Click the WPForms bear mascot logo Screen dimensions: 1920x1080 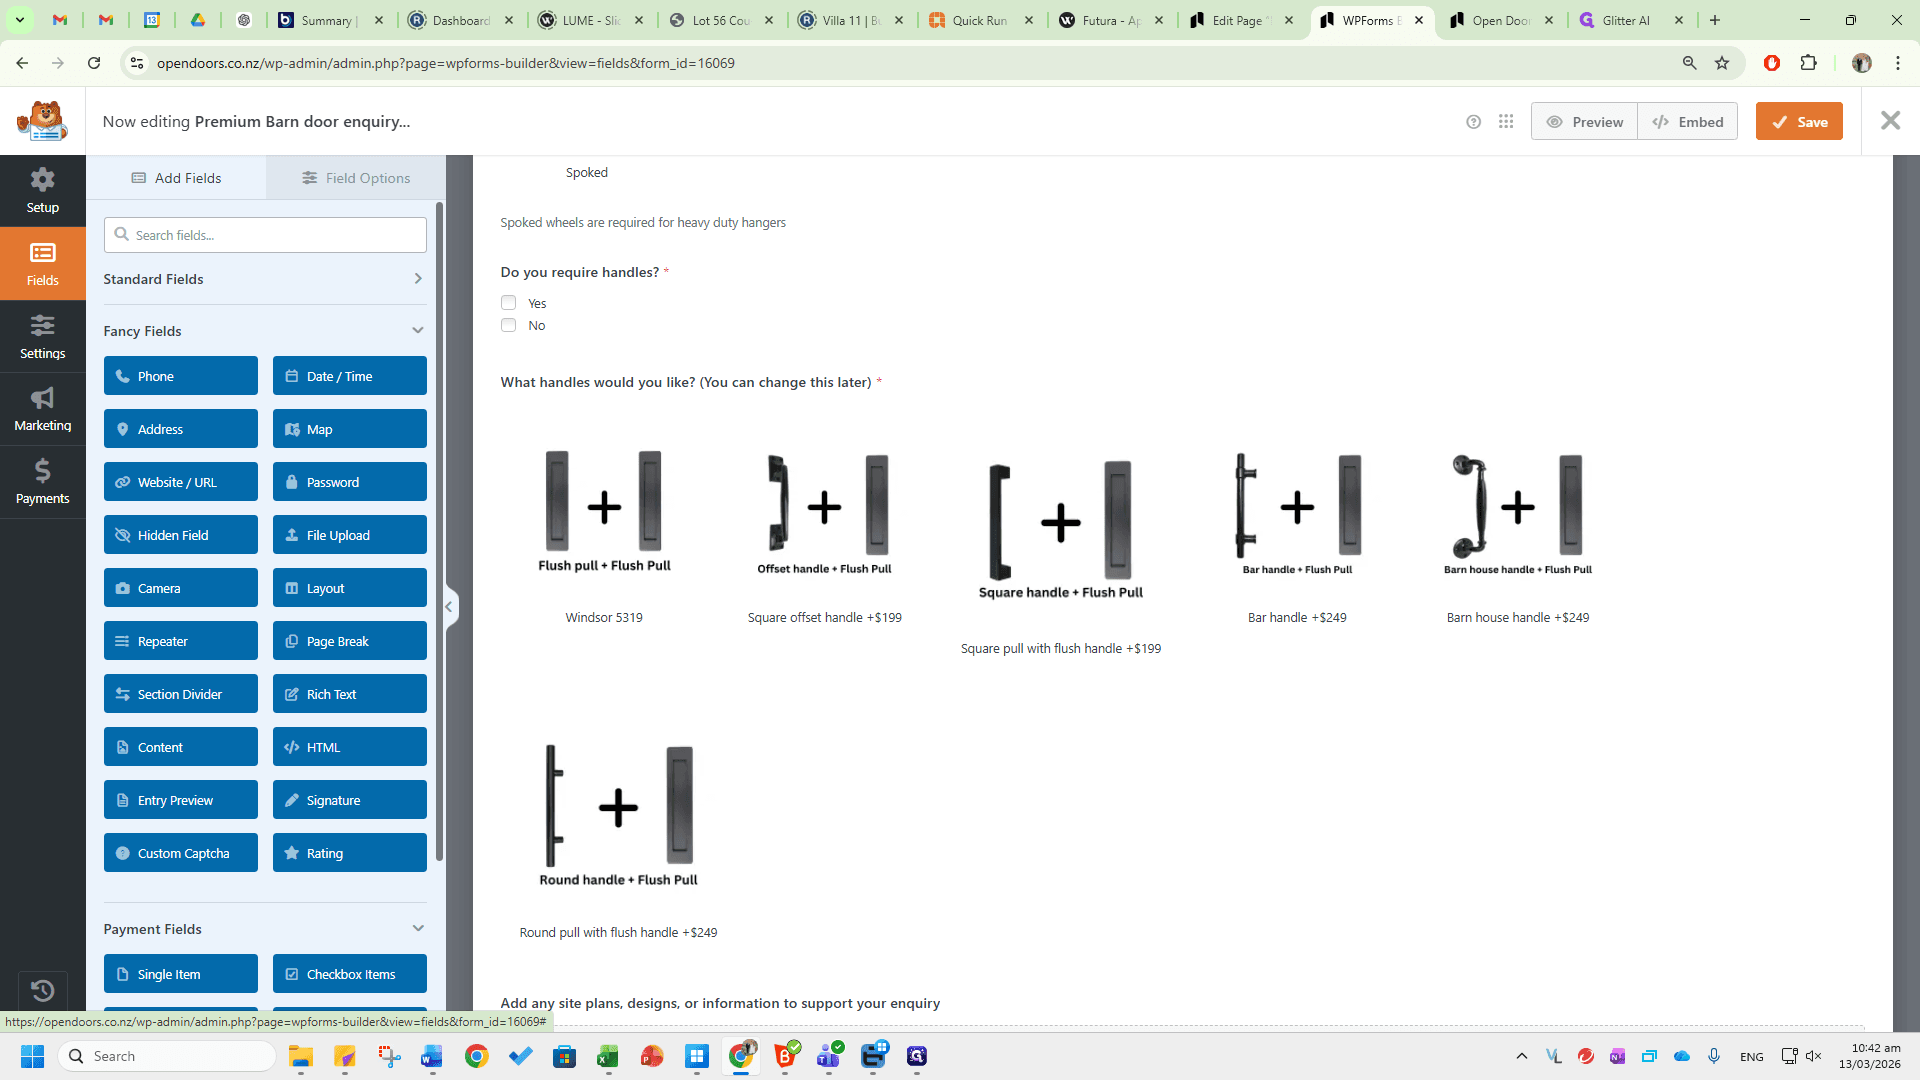(x=42, y=121)
